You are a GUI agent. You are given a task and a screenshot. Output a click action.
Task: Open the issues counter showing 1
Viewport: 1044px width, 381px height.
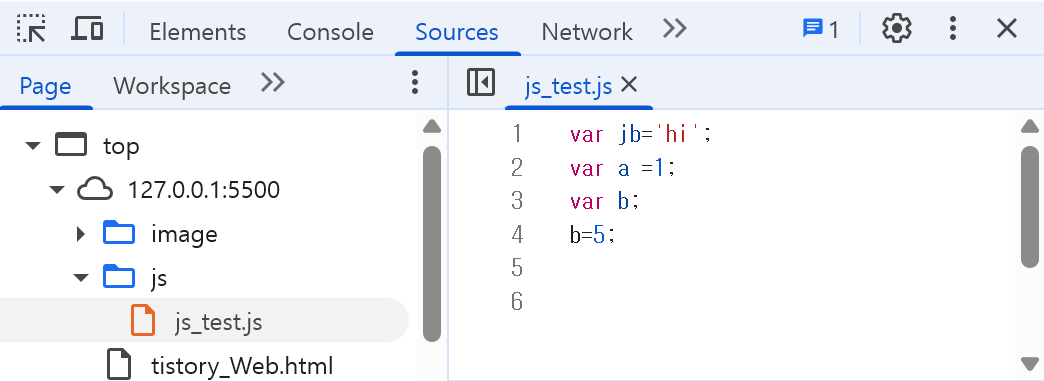[820, 29]
